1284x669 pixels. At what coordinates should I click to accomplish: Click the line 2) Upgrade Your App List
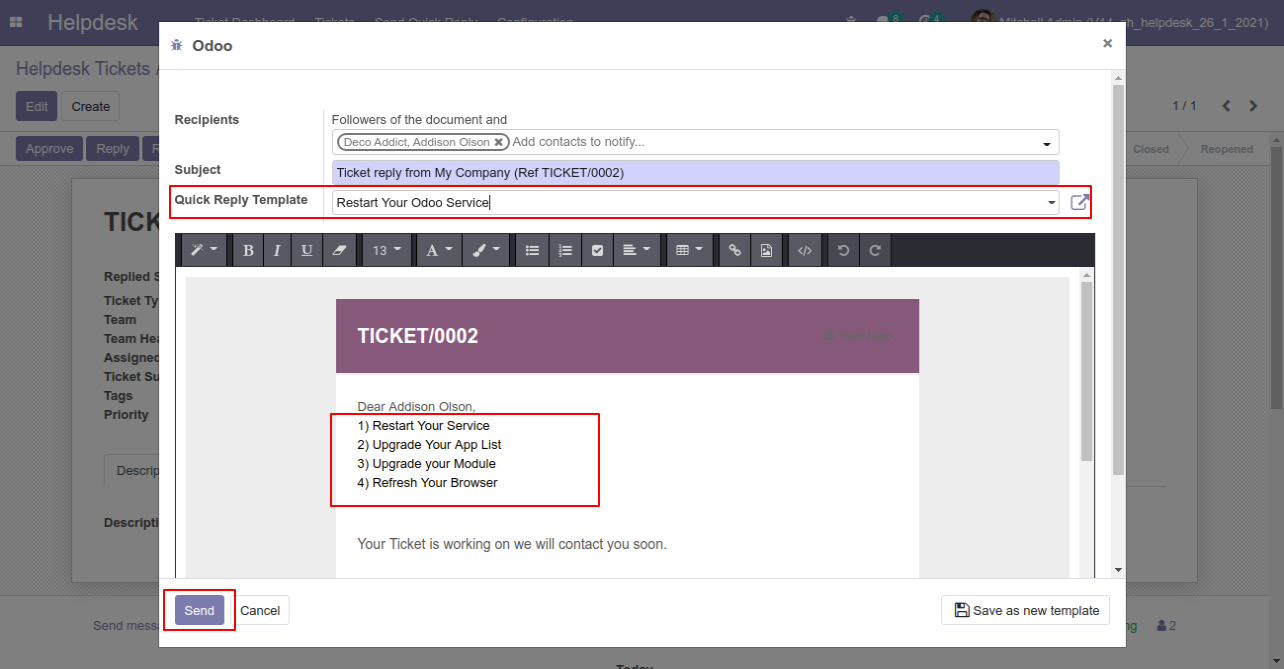[x=429, y=445]
